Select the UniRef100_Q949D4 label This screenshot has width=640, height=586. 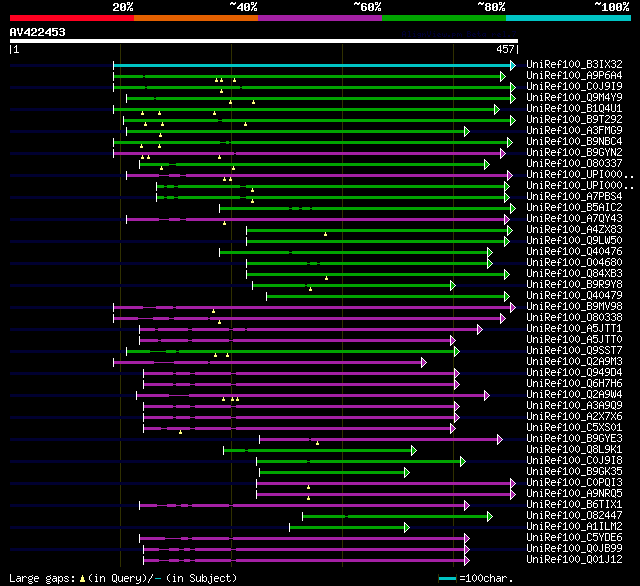pyautogui.click(x=574, y=373)
